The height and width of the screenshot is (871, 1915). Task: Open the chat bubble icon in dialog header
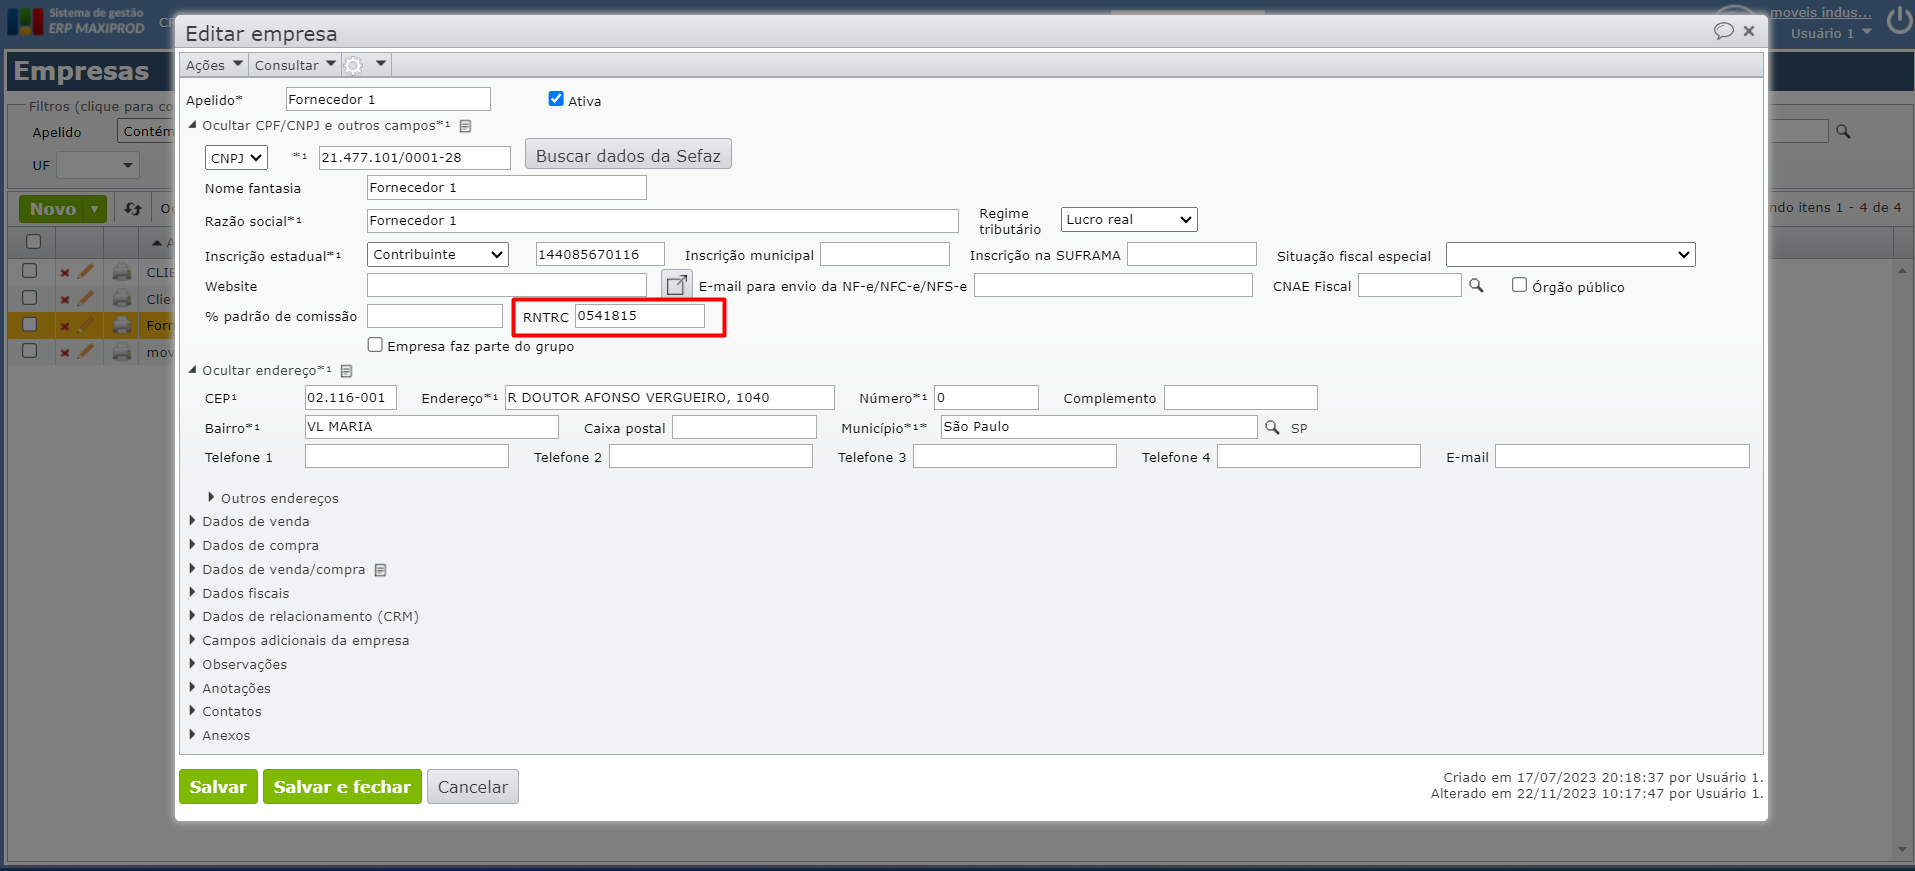click(1723, 31)
